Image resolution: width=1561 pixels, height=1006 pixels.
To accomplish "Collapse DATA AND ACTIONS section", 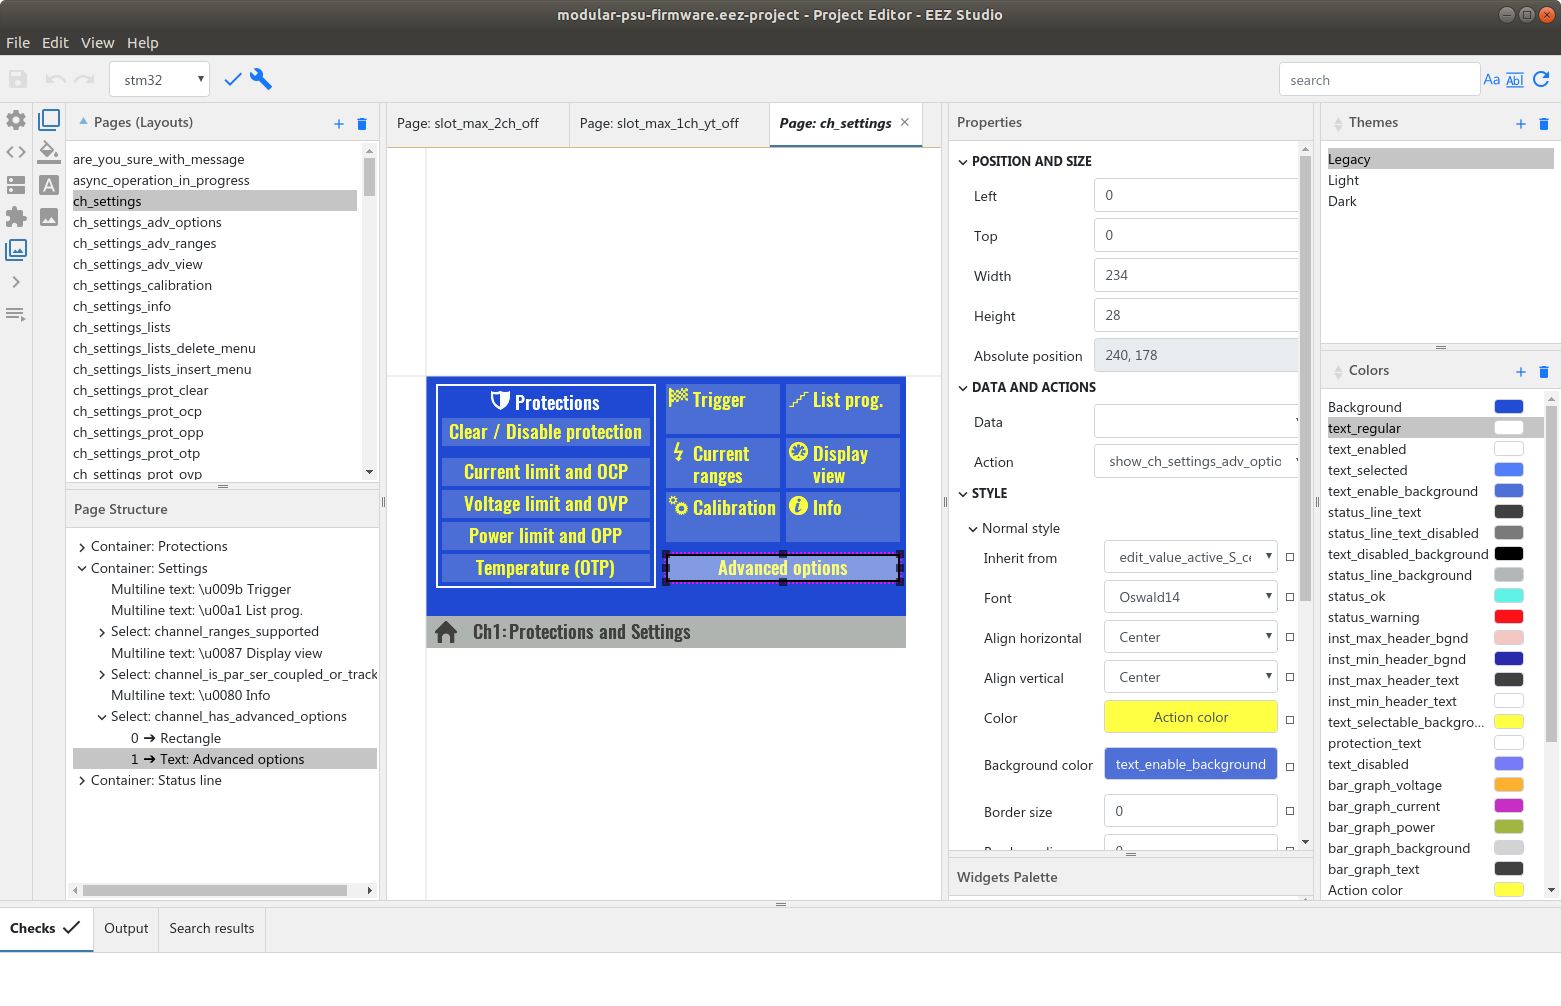I will [x=963, y=388].
